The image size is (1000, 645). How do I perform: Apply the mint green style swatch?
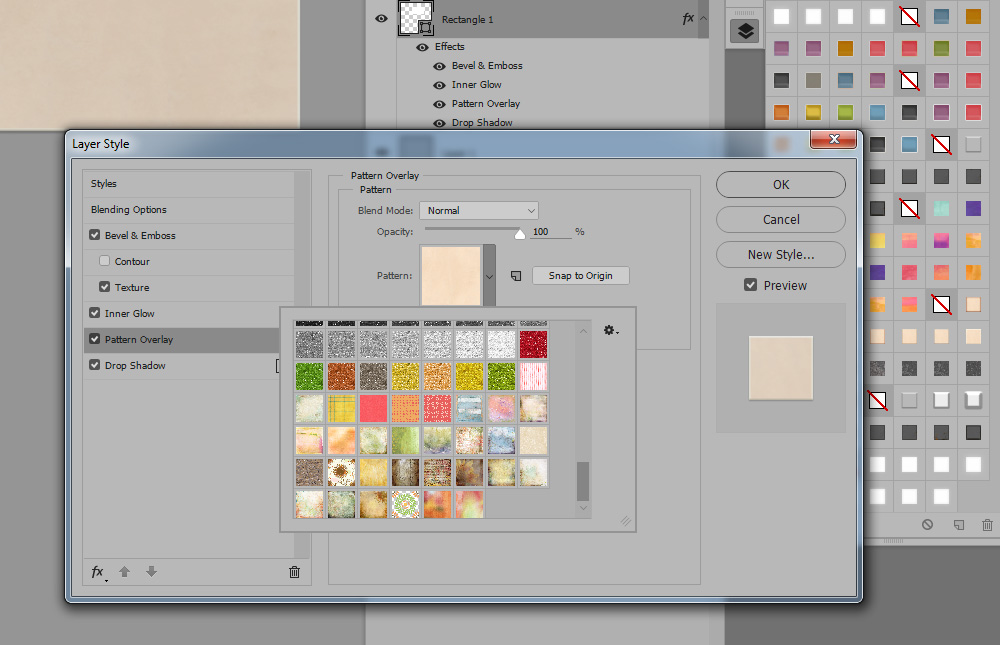click(941, 208)
